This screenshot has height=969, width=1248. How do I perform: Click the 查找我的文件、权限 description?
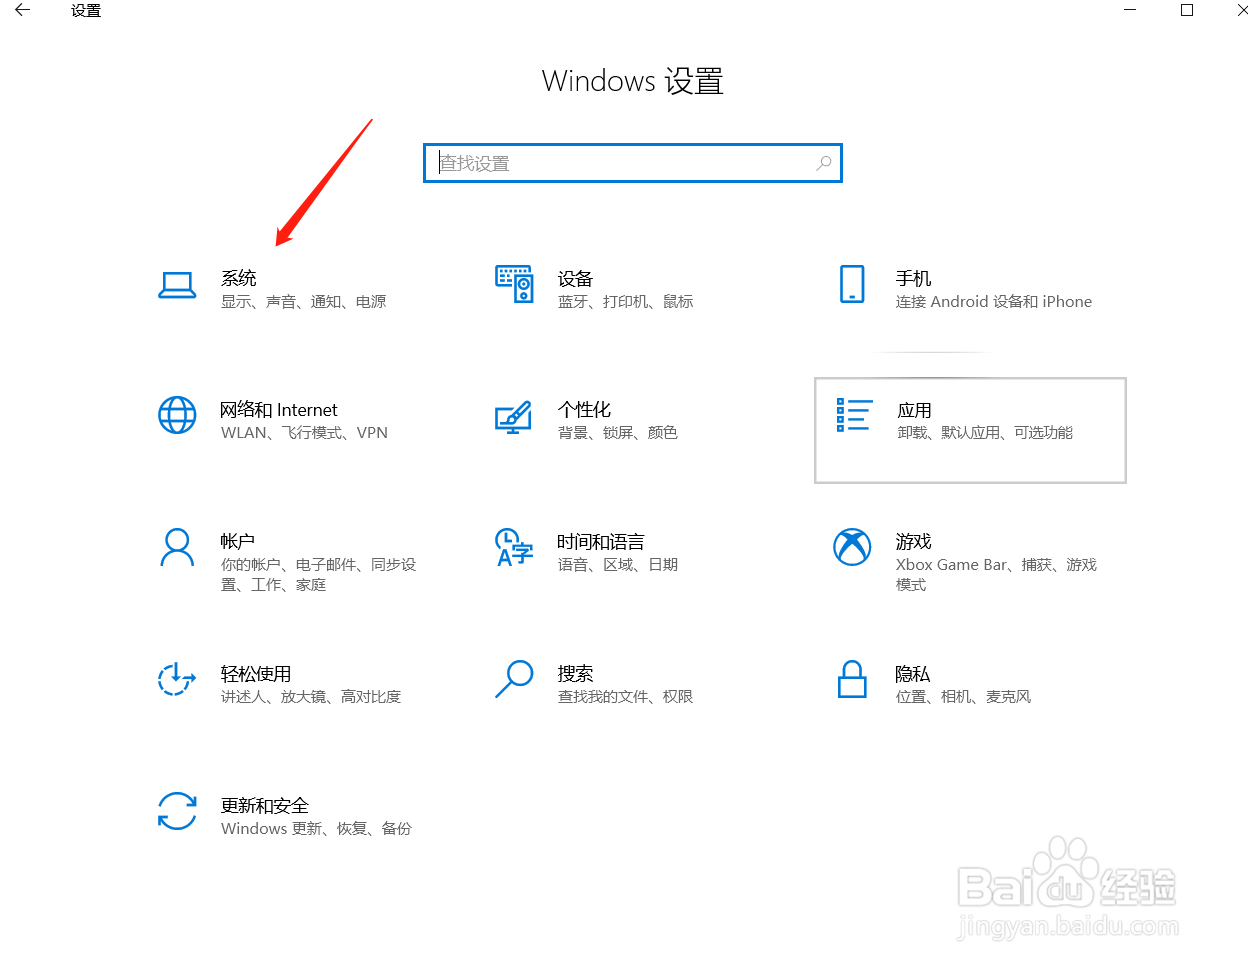click(625, 697)
